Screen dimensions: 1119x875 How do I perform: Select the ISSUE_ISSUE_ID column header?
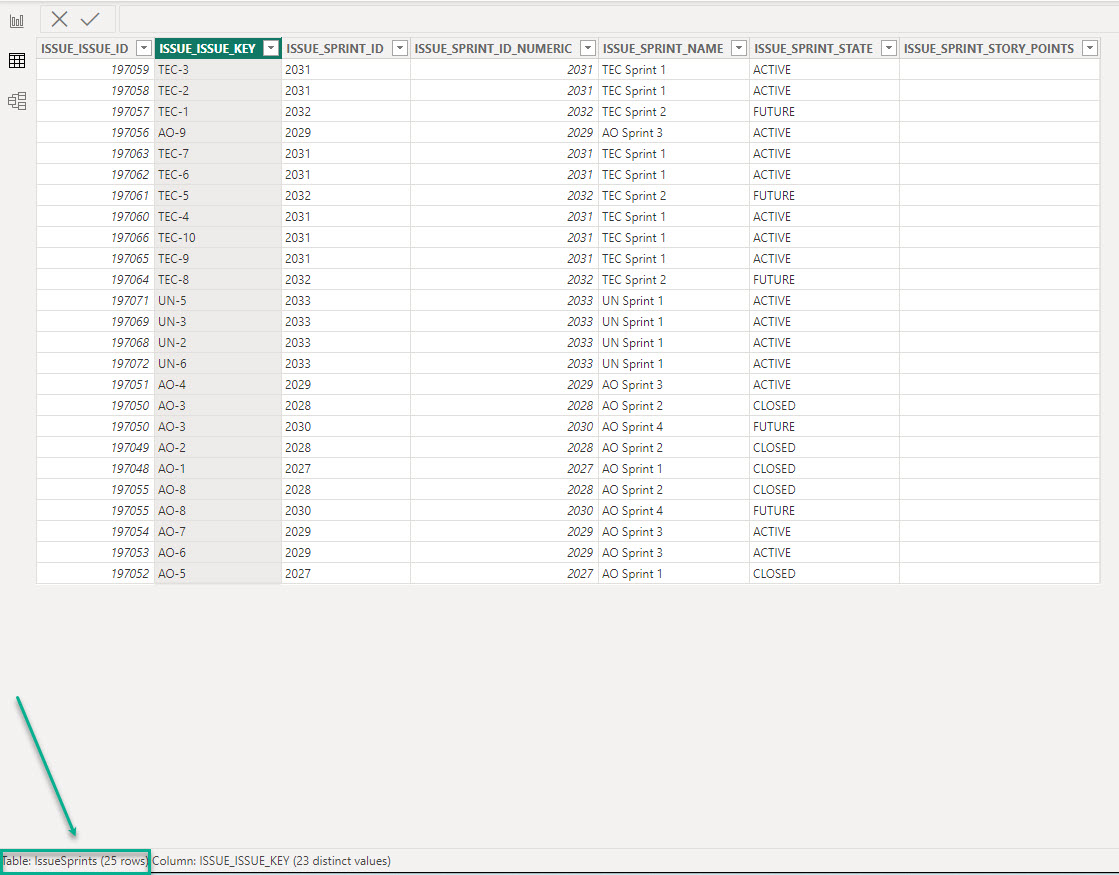(x=85, y=48)
